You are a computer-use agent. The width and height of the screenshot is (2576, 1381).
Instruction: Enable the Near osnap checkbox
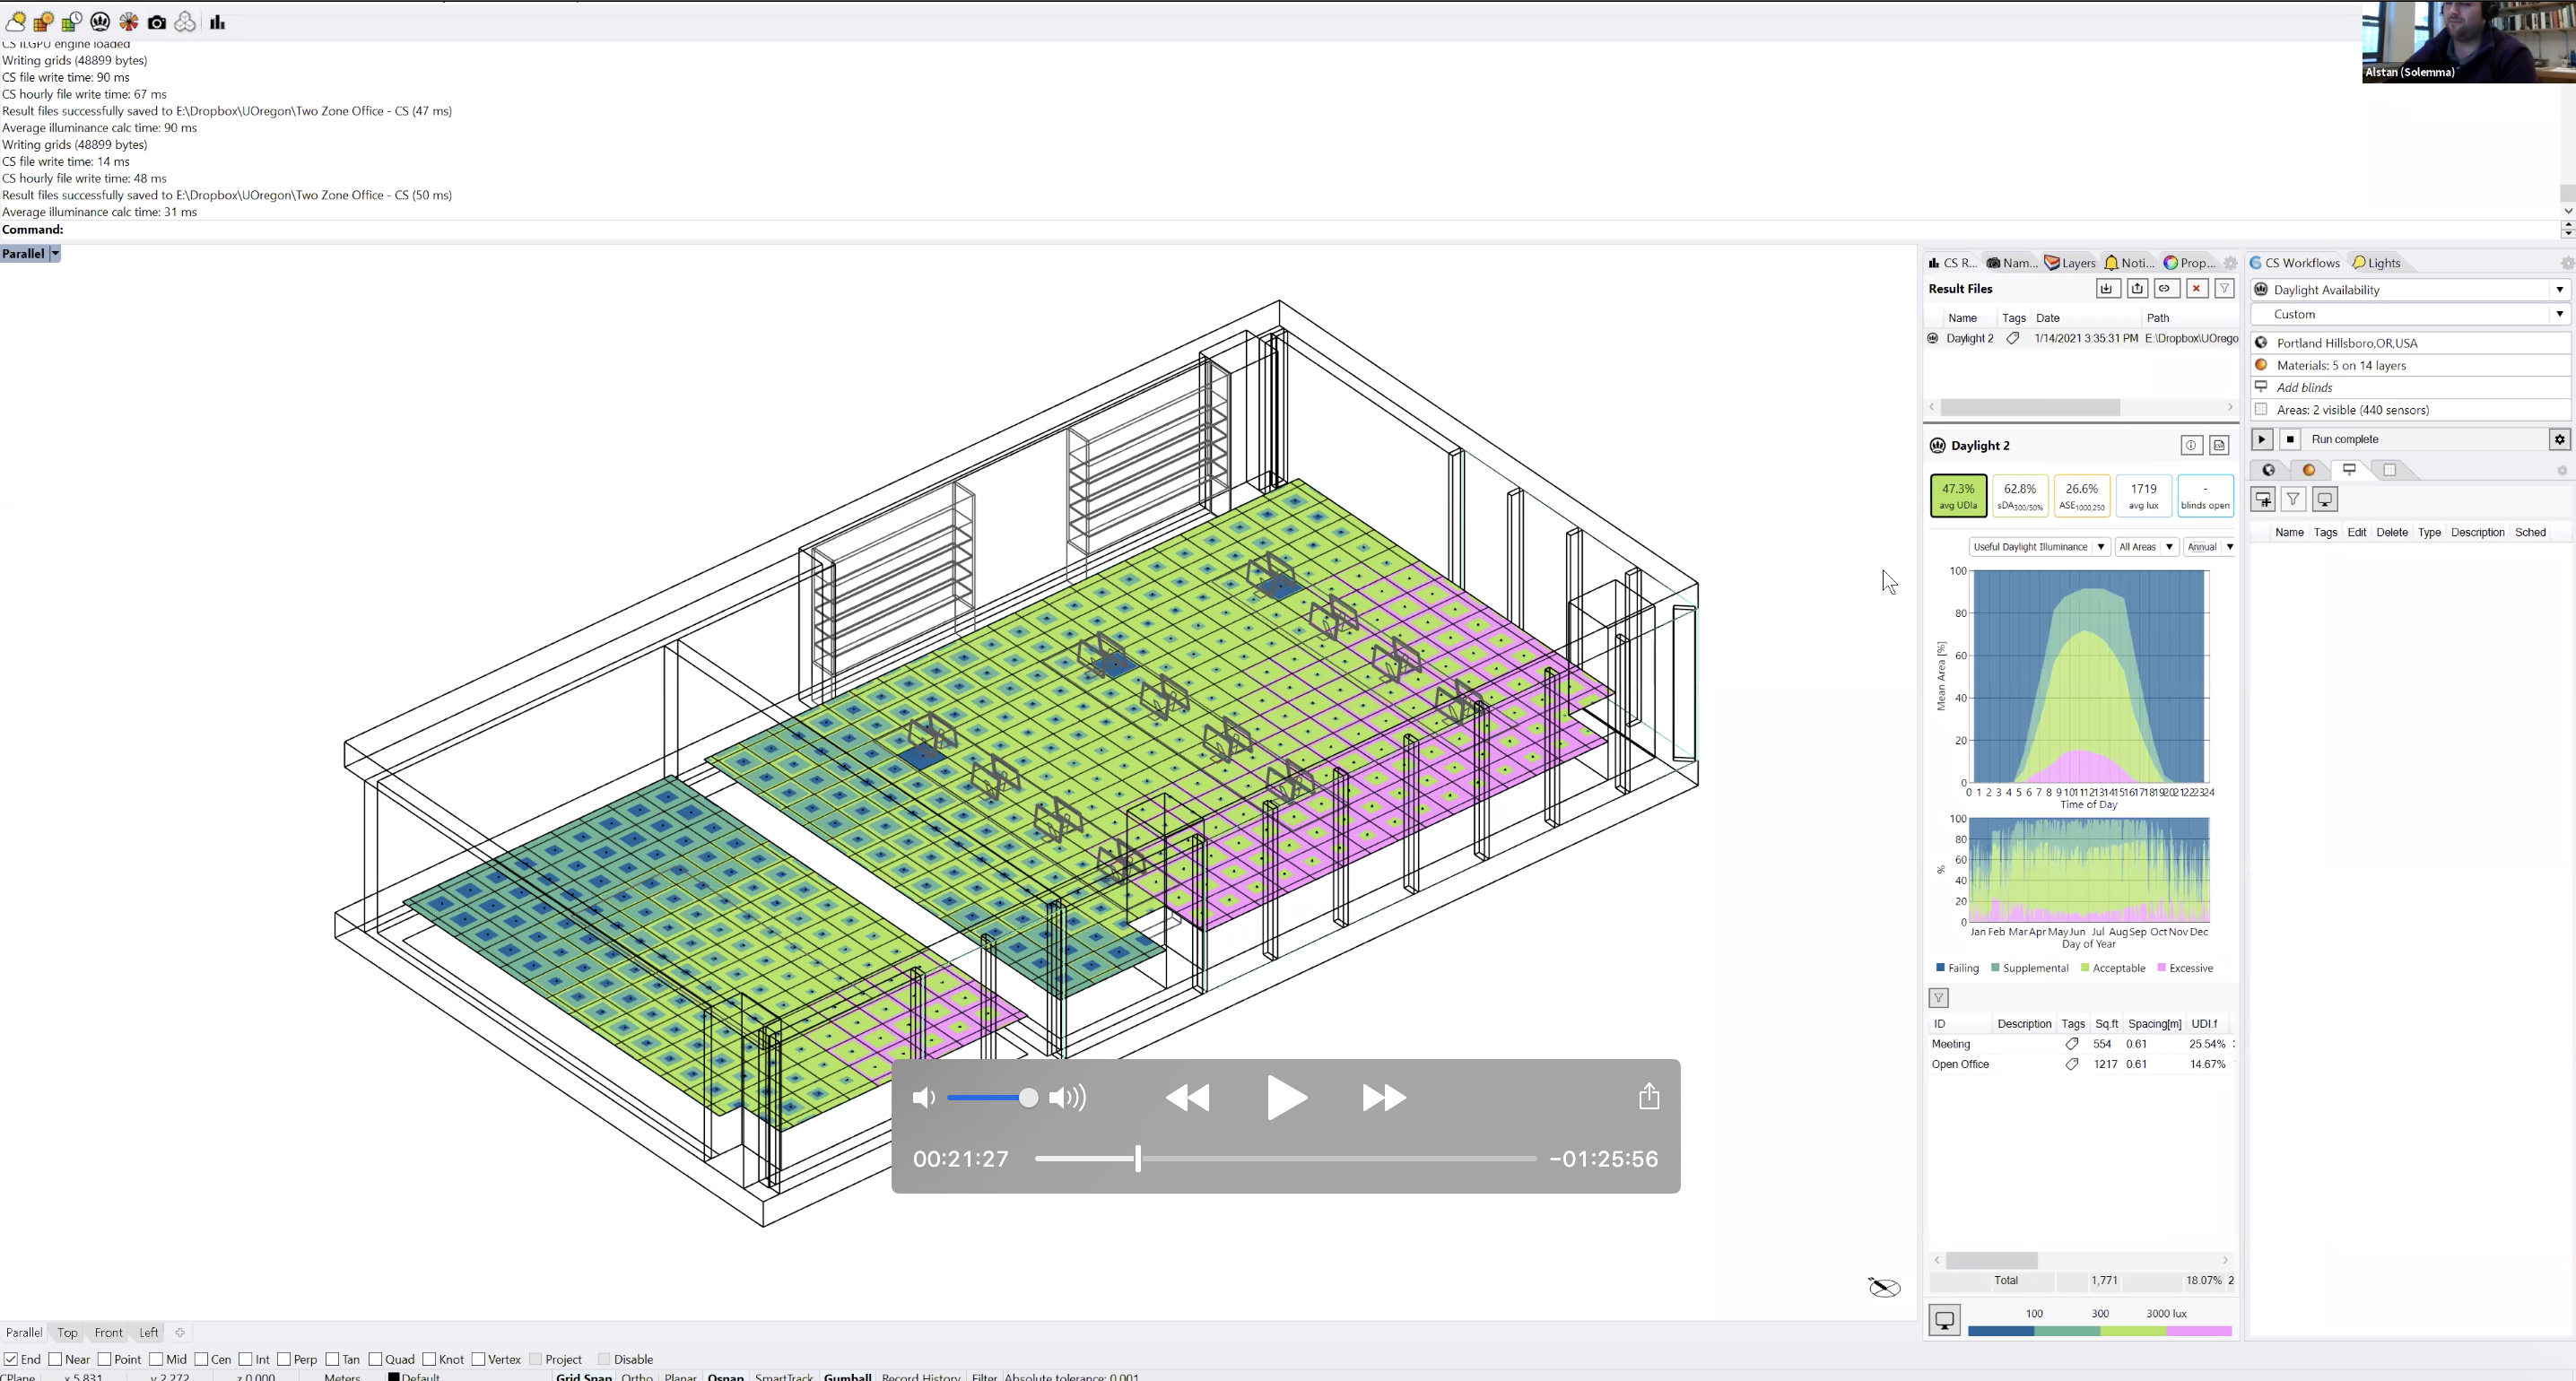coord(56,1359)
